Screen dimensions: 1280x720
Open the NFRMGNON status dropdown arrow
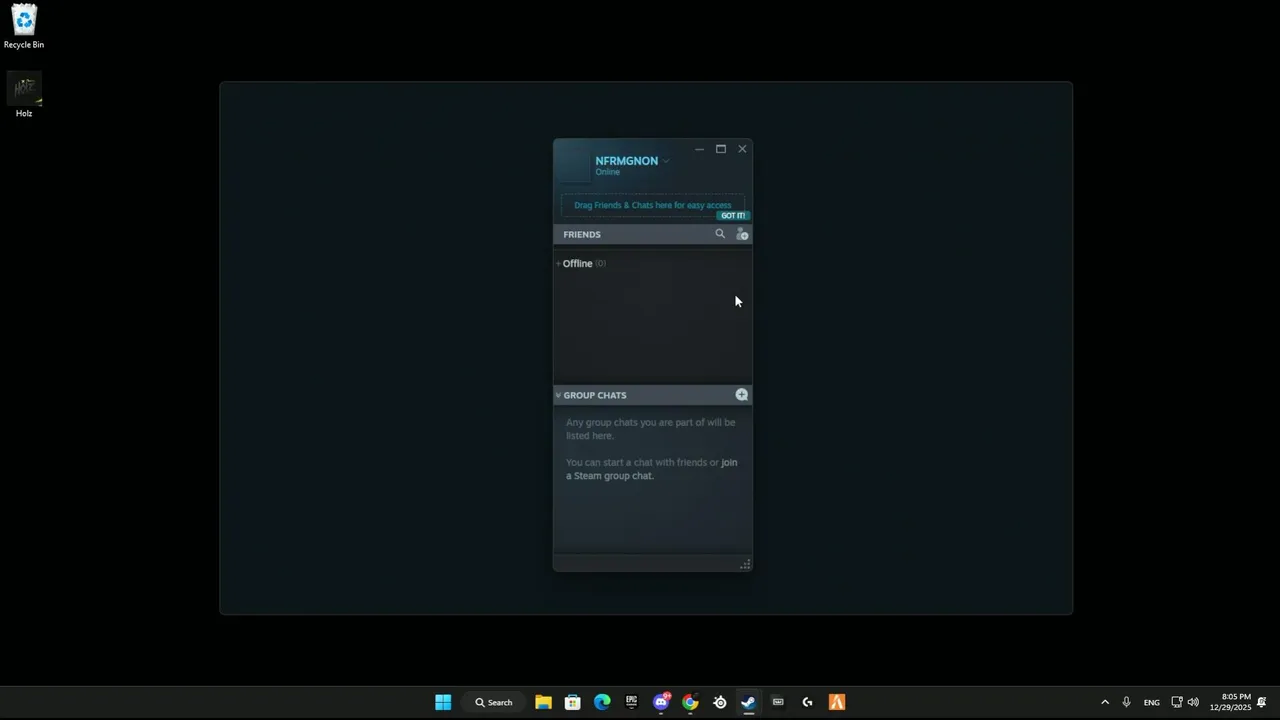(666, 161)
